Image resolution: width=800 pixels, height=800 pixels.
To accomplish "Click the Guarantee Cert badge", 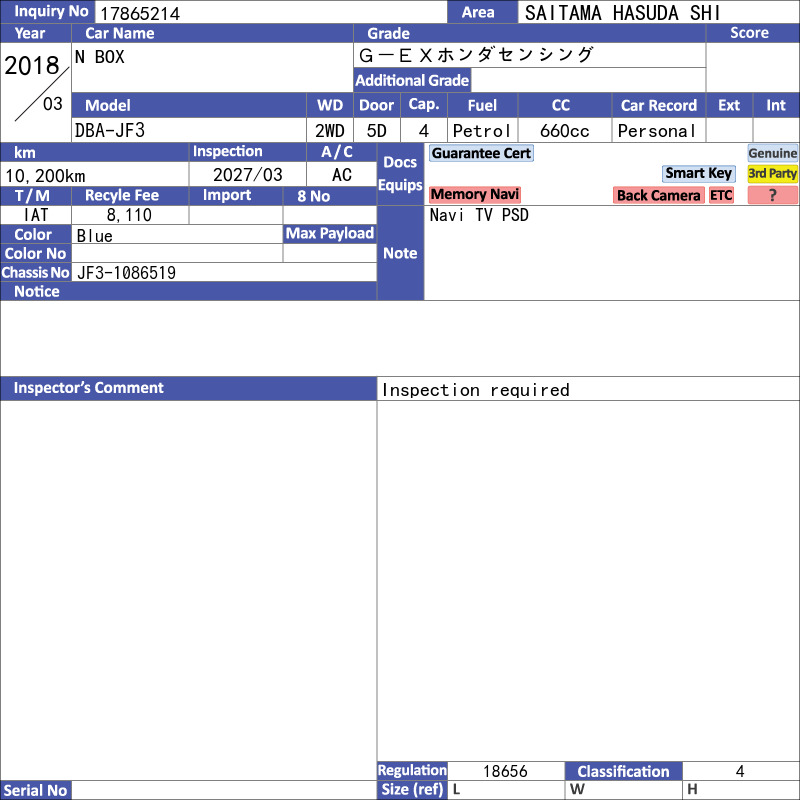I will (481, 153).
